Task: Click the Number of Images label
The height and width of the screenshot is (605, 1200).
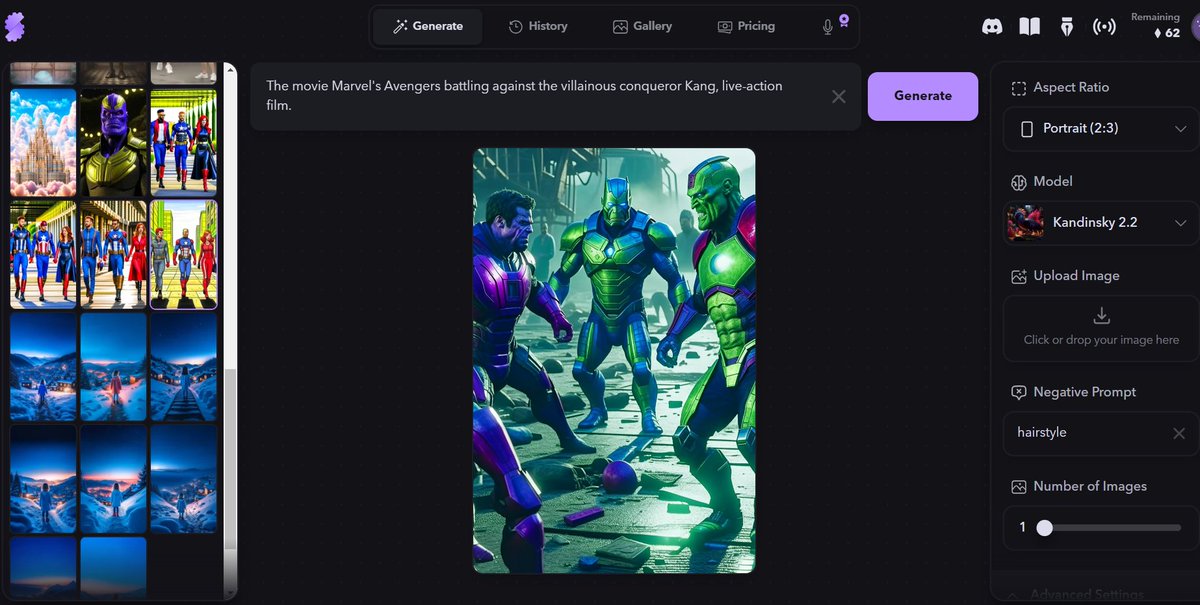Action: click(1090, 486)
